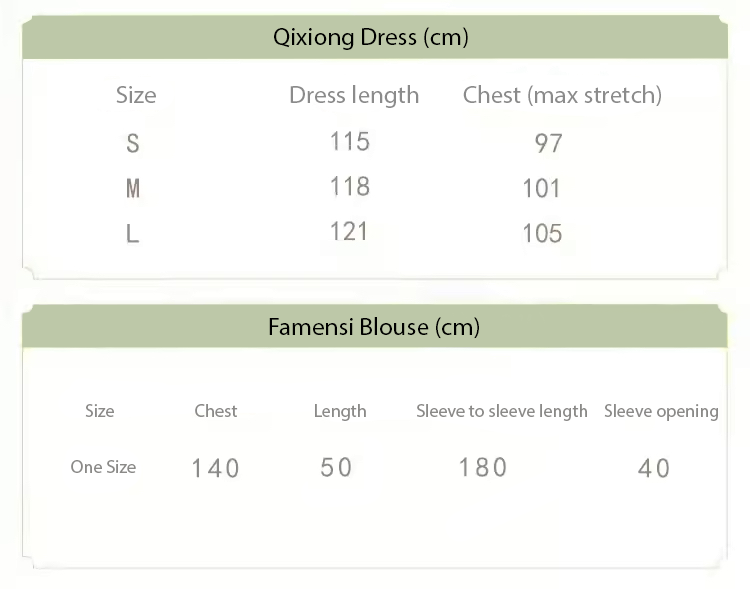This screenshot has height=589, width=750.
Task: Click the 101 chest measurement
Action: pos(541,188)
